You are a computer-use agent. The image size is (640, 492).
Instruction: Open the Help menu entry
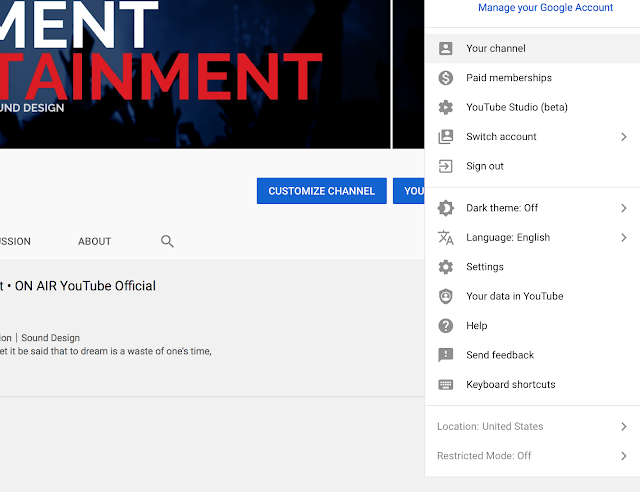[532, 326]
